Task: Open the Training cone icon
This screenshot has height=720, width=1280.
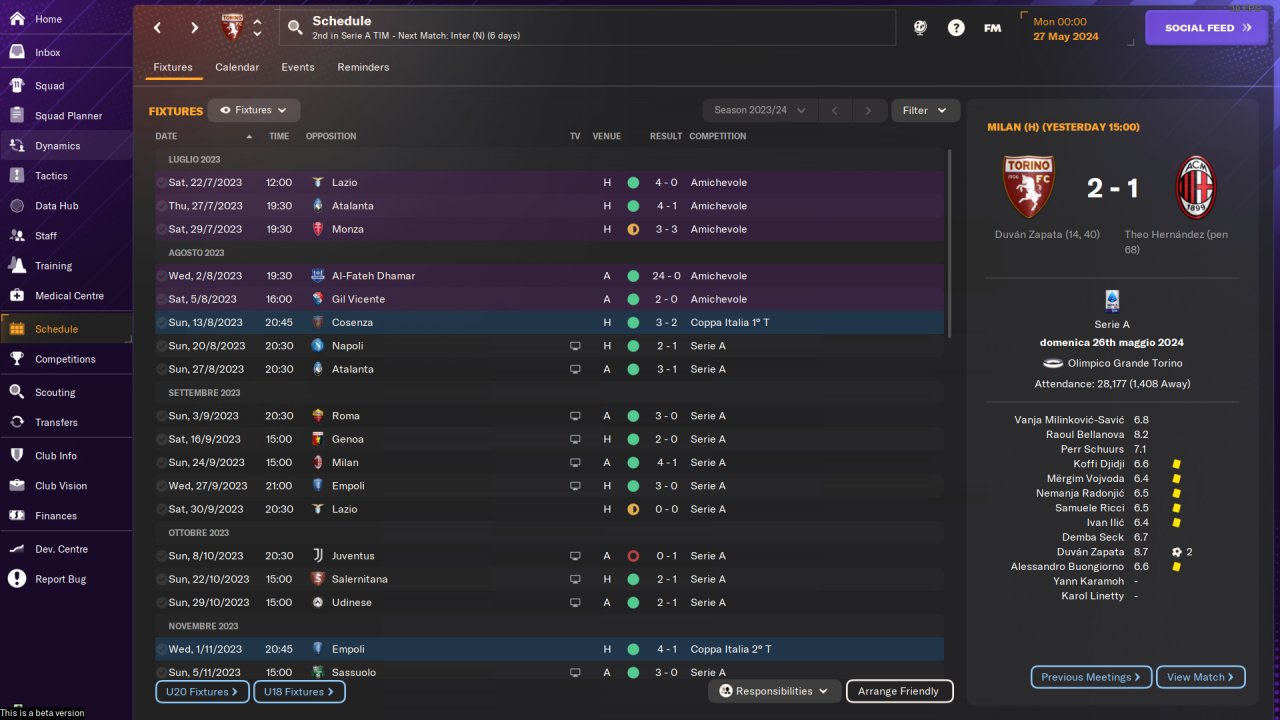Action: (16, 265)
